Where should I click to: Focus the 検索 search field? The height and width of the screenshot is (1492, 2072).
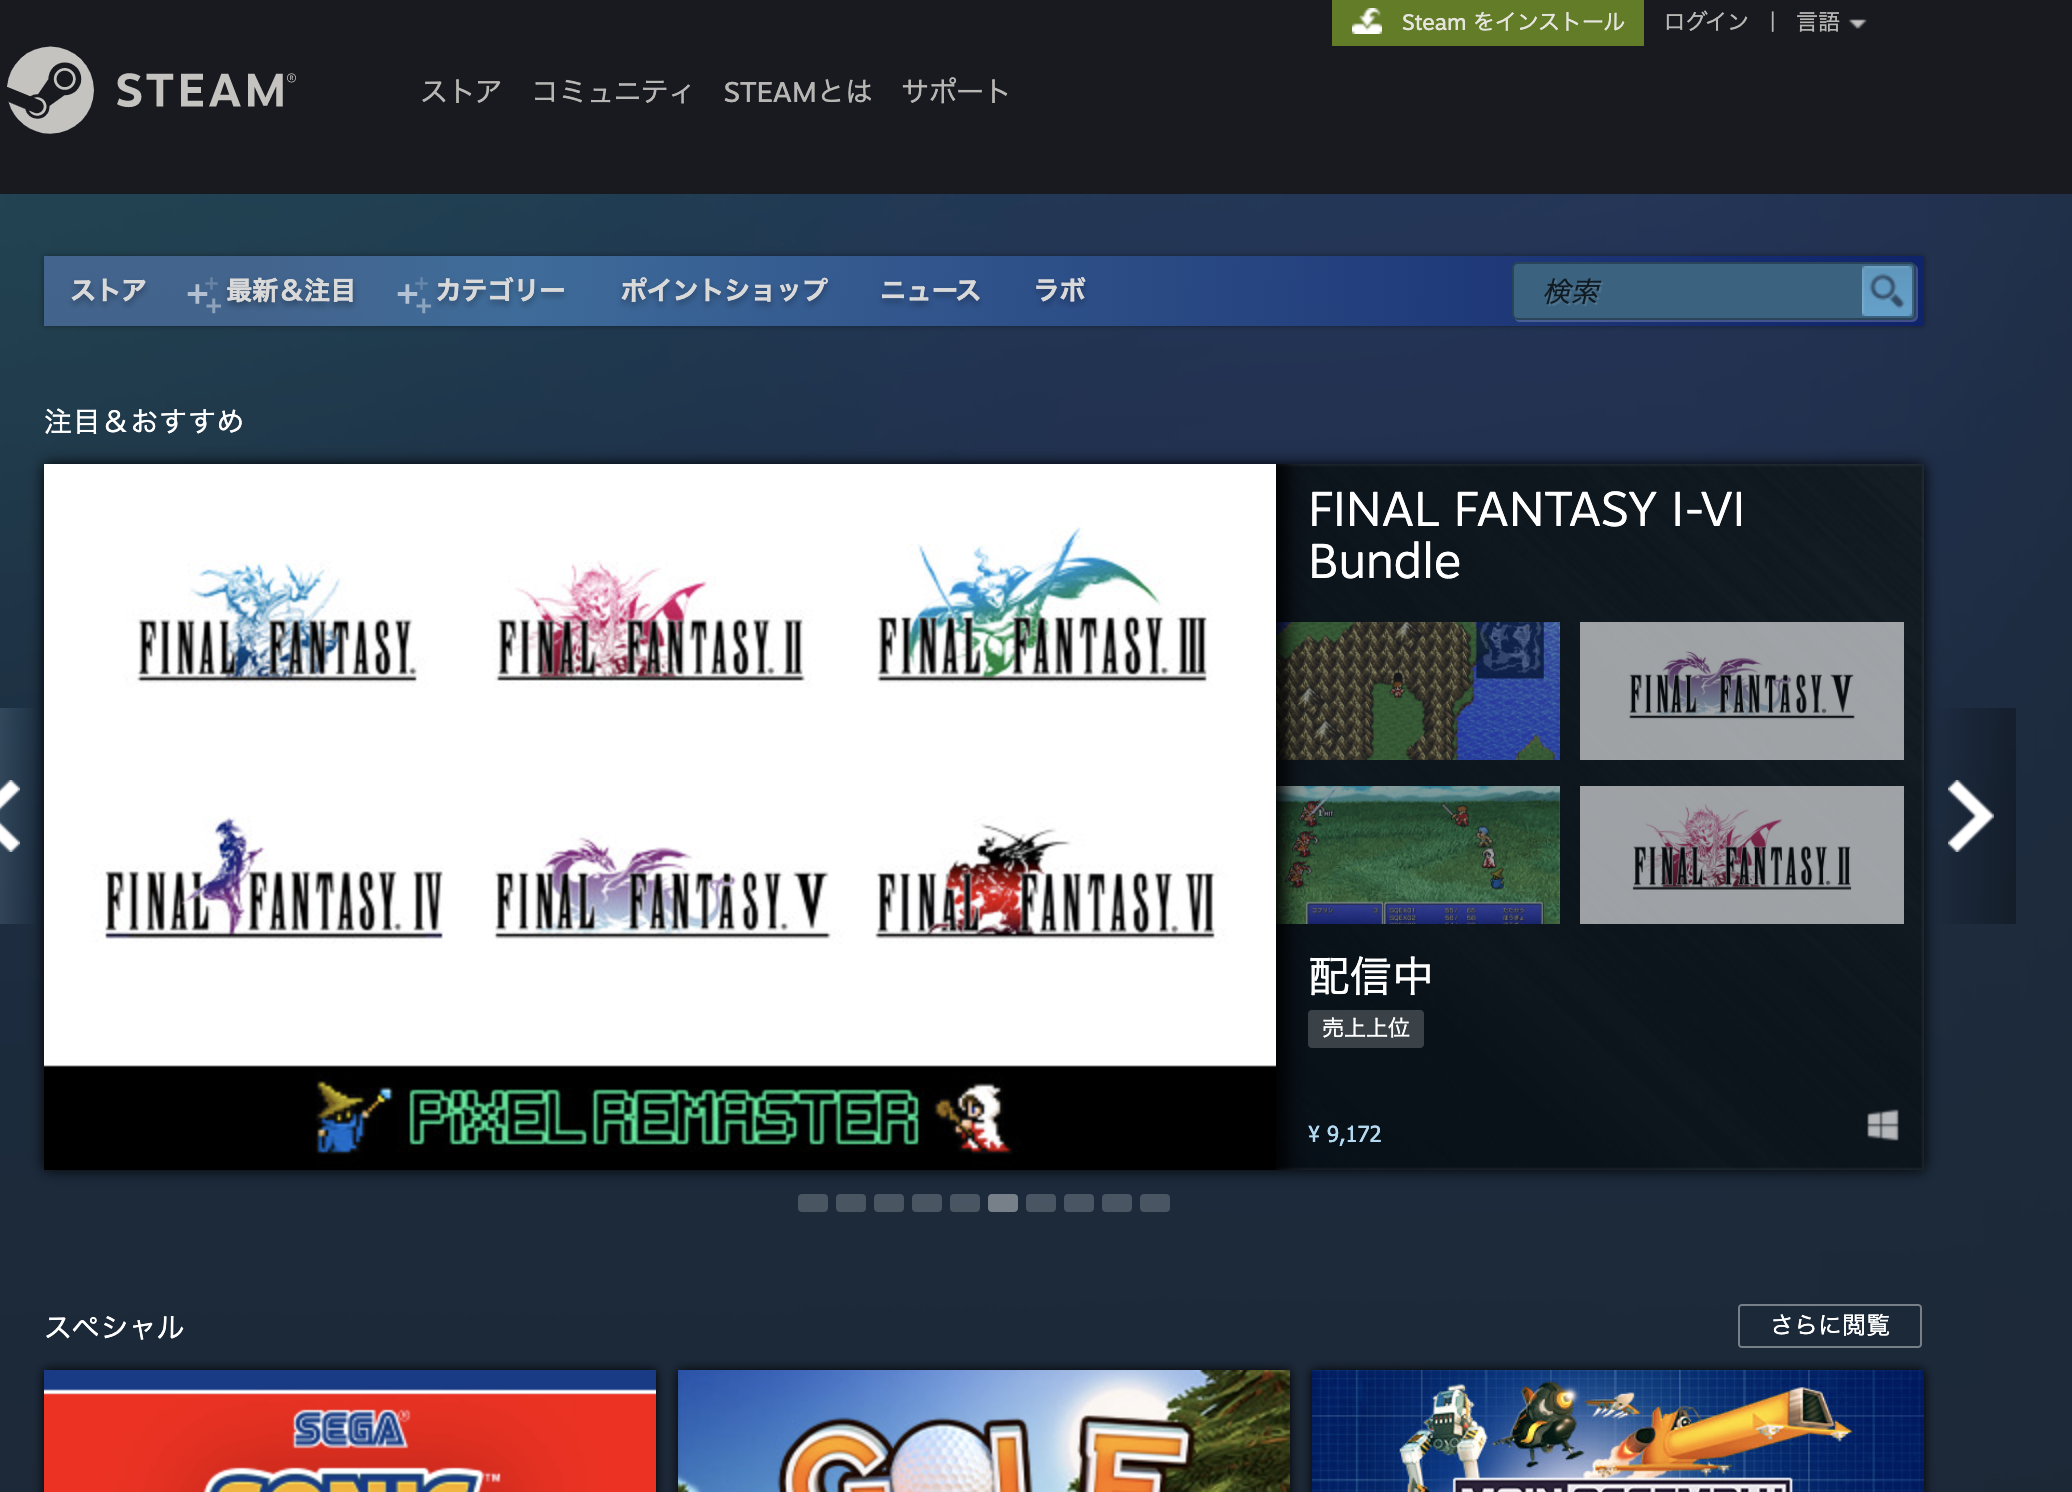pos(1688,291)
